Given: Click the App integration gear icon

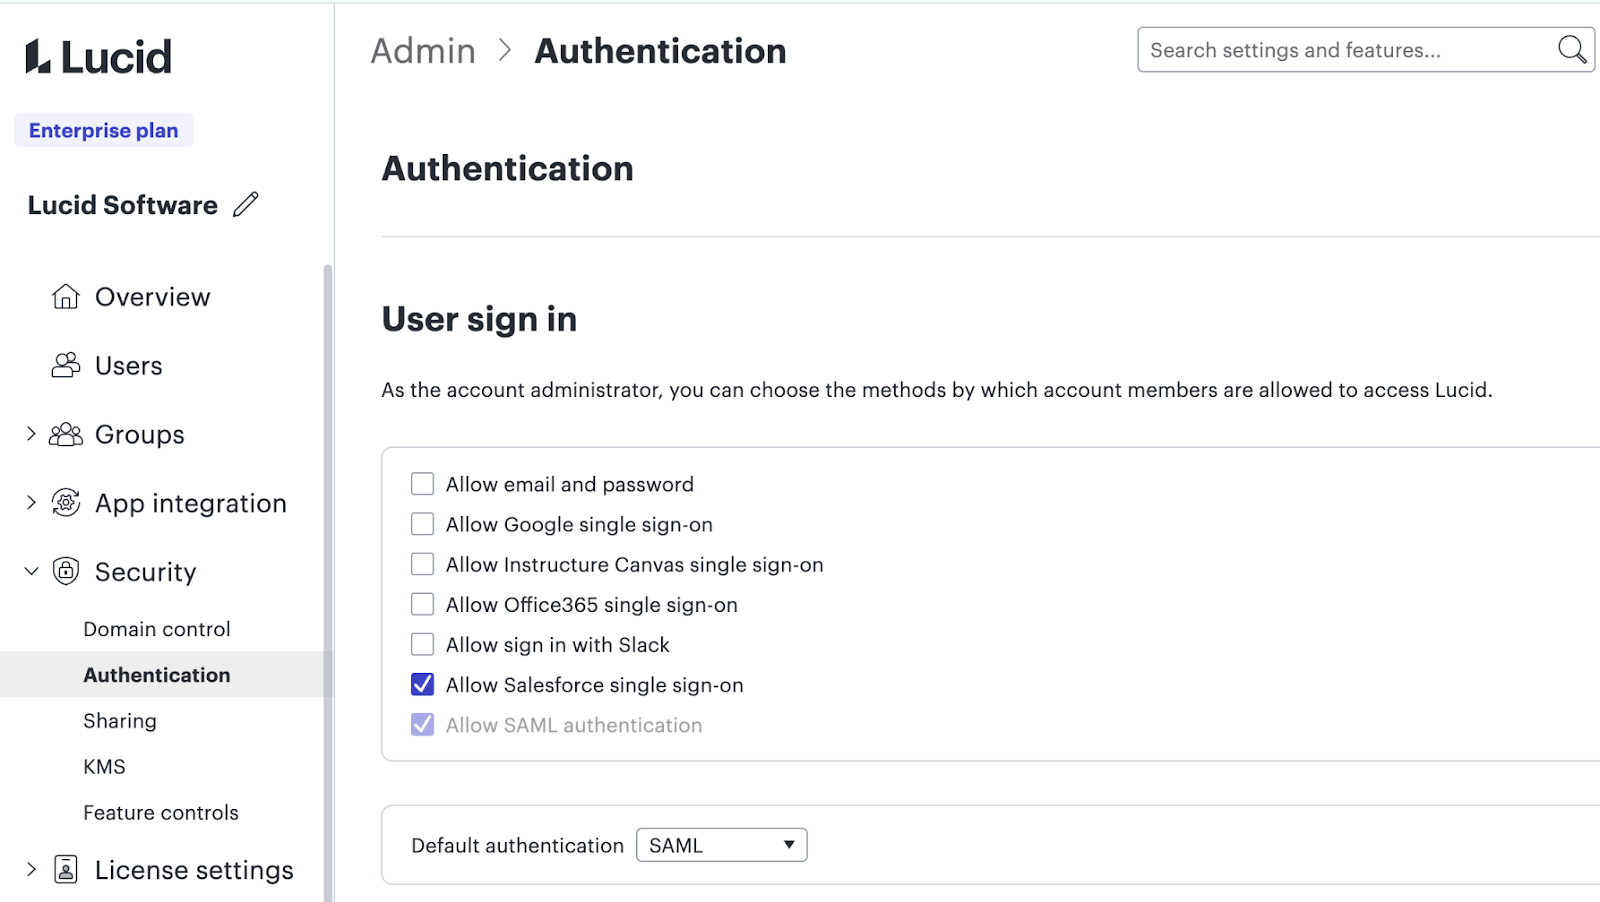Looking at the screenshot, I should pos(66,502).
